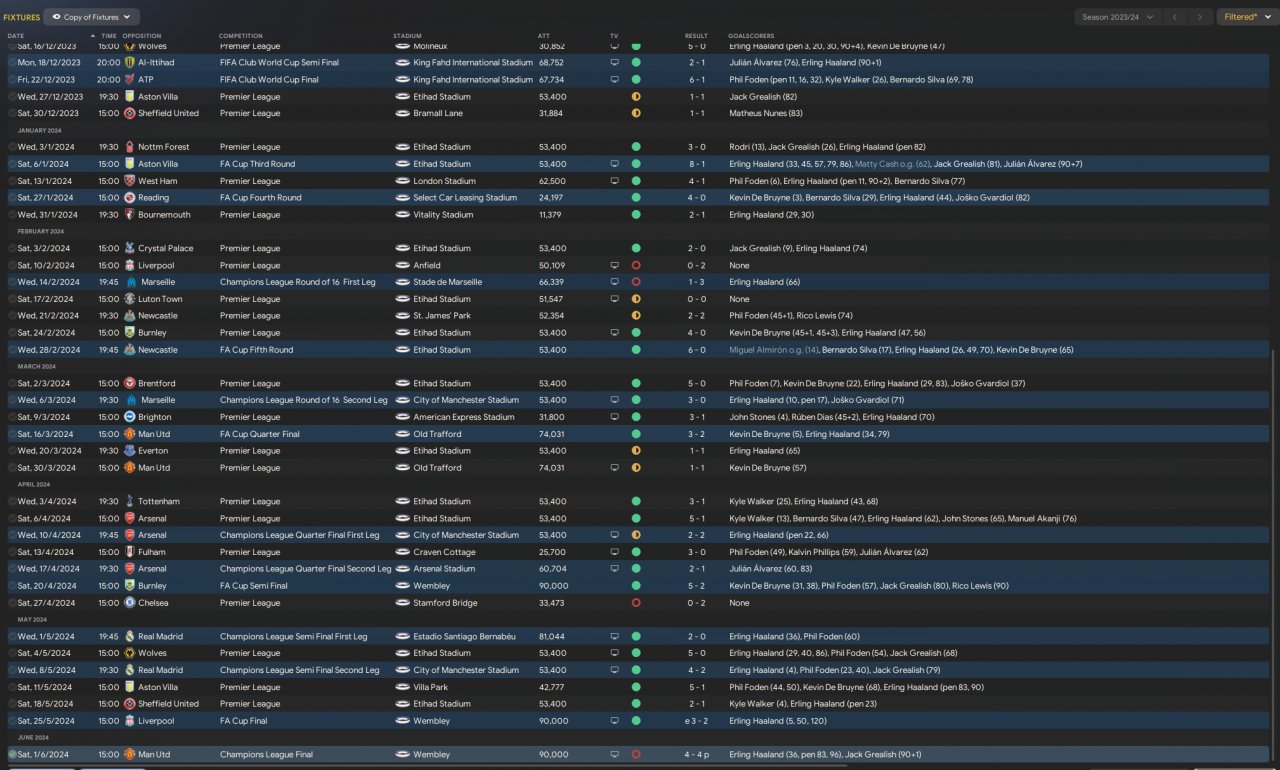Open the Bramall Lane stadium link
This screenshot has width=1280, height=770.
click(438, 113)
